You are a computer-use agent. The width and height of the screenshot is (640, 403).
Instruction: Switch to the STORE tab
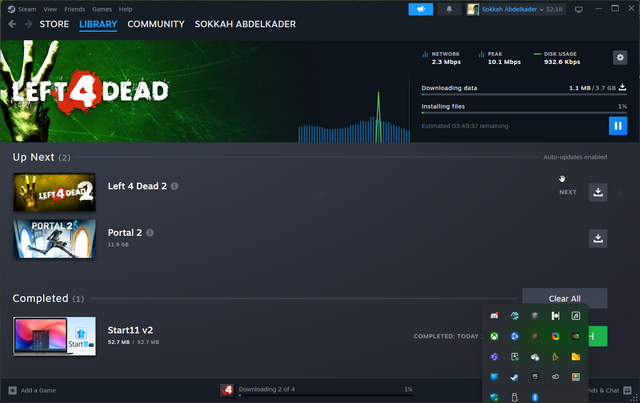pyautogui.click(x=54, y=24)
